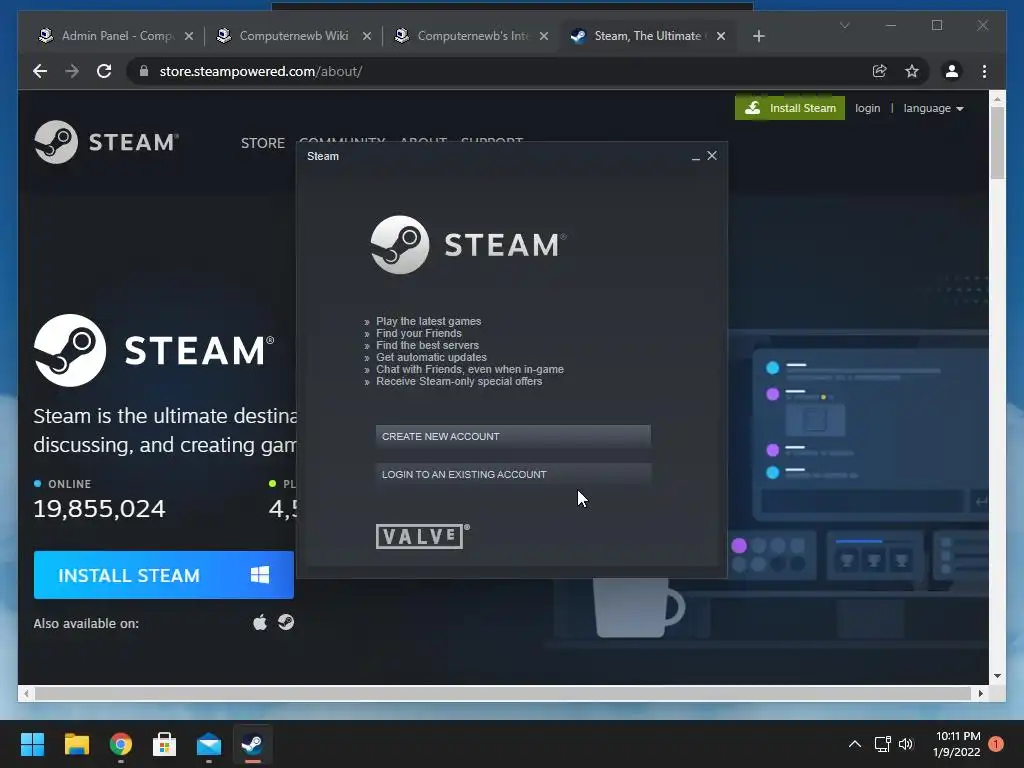1024x768 pixels.
Task: Open network status tray icon
Action: point(883,744)
